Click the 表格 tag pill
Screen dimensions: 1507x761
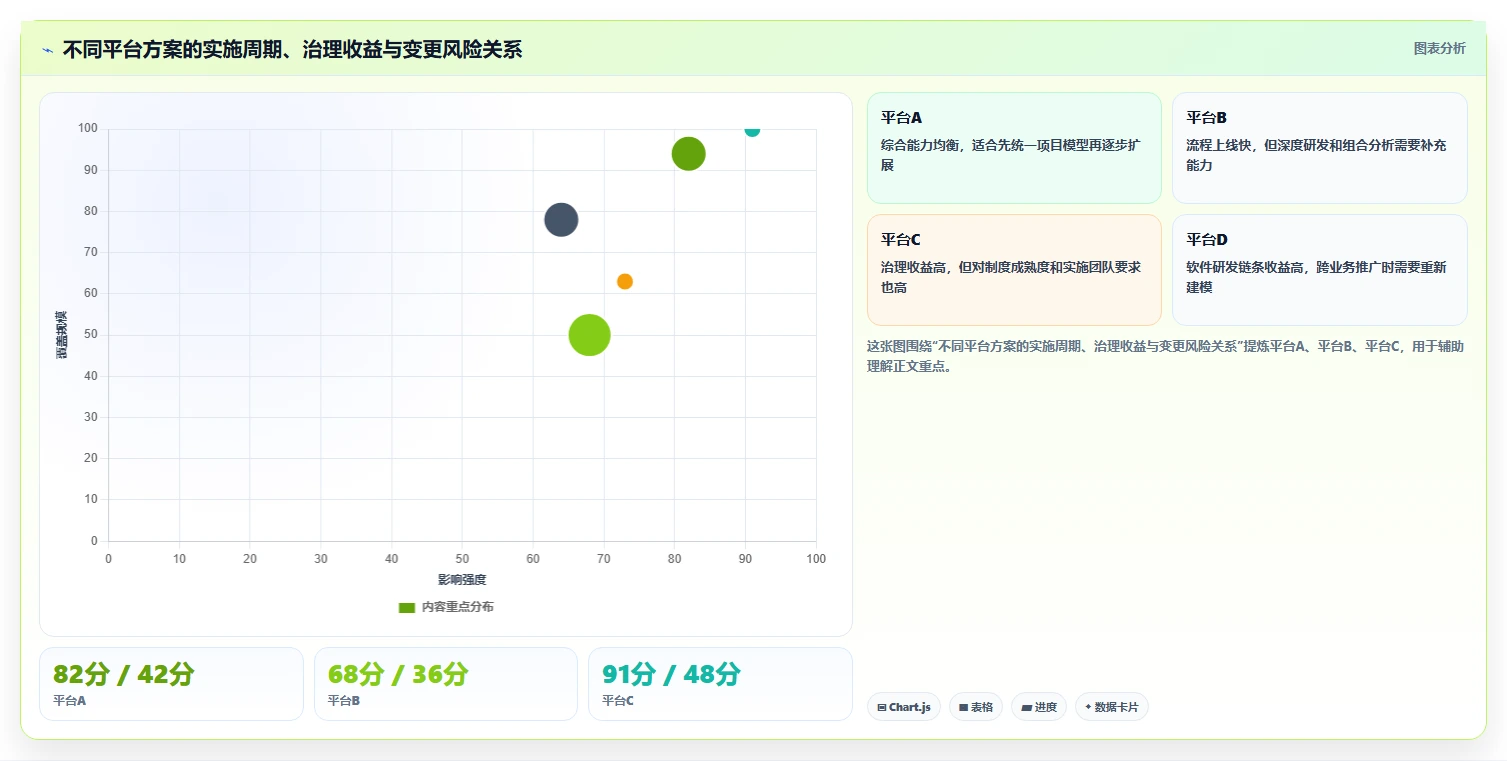tap(975, 707)
